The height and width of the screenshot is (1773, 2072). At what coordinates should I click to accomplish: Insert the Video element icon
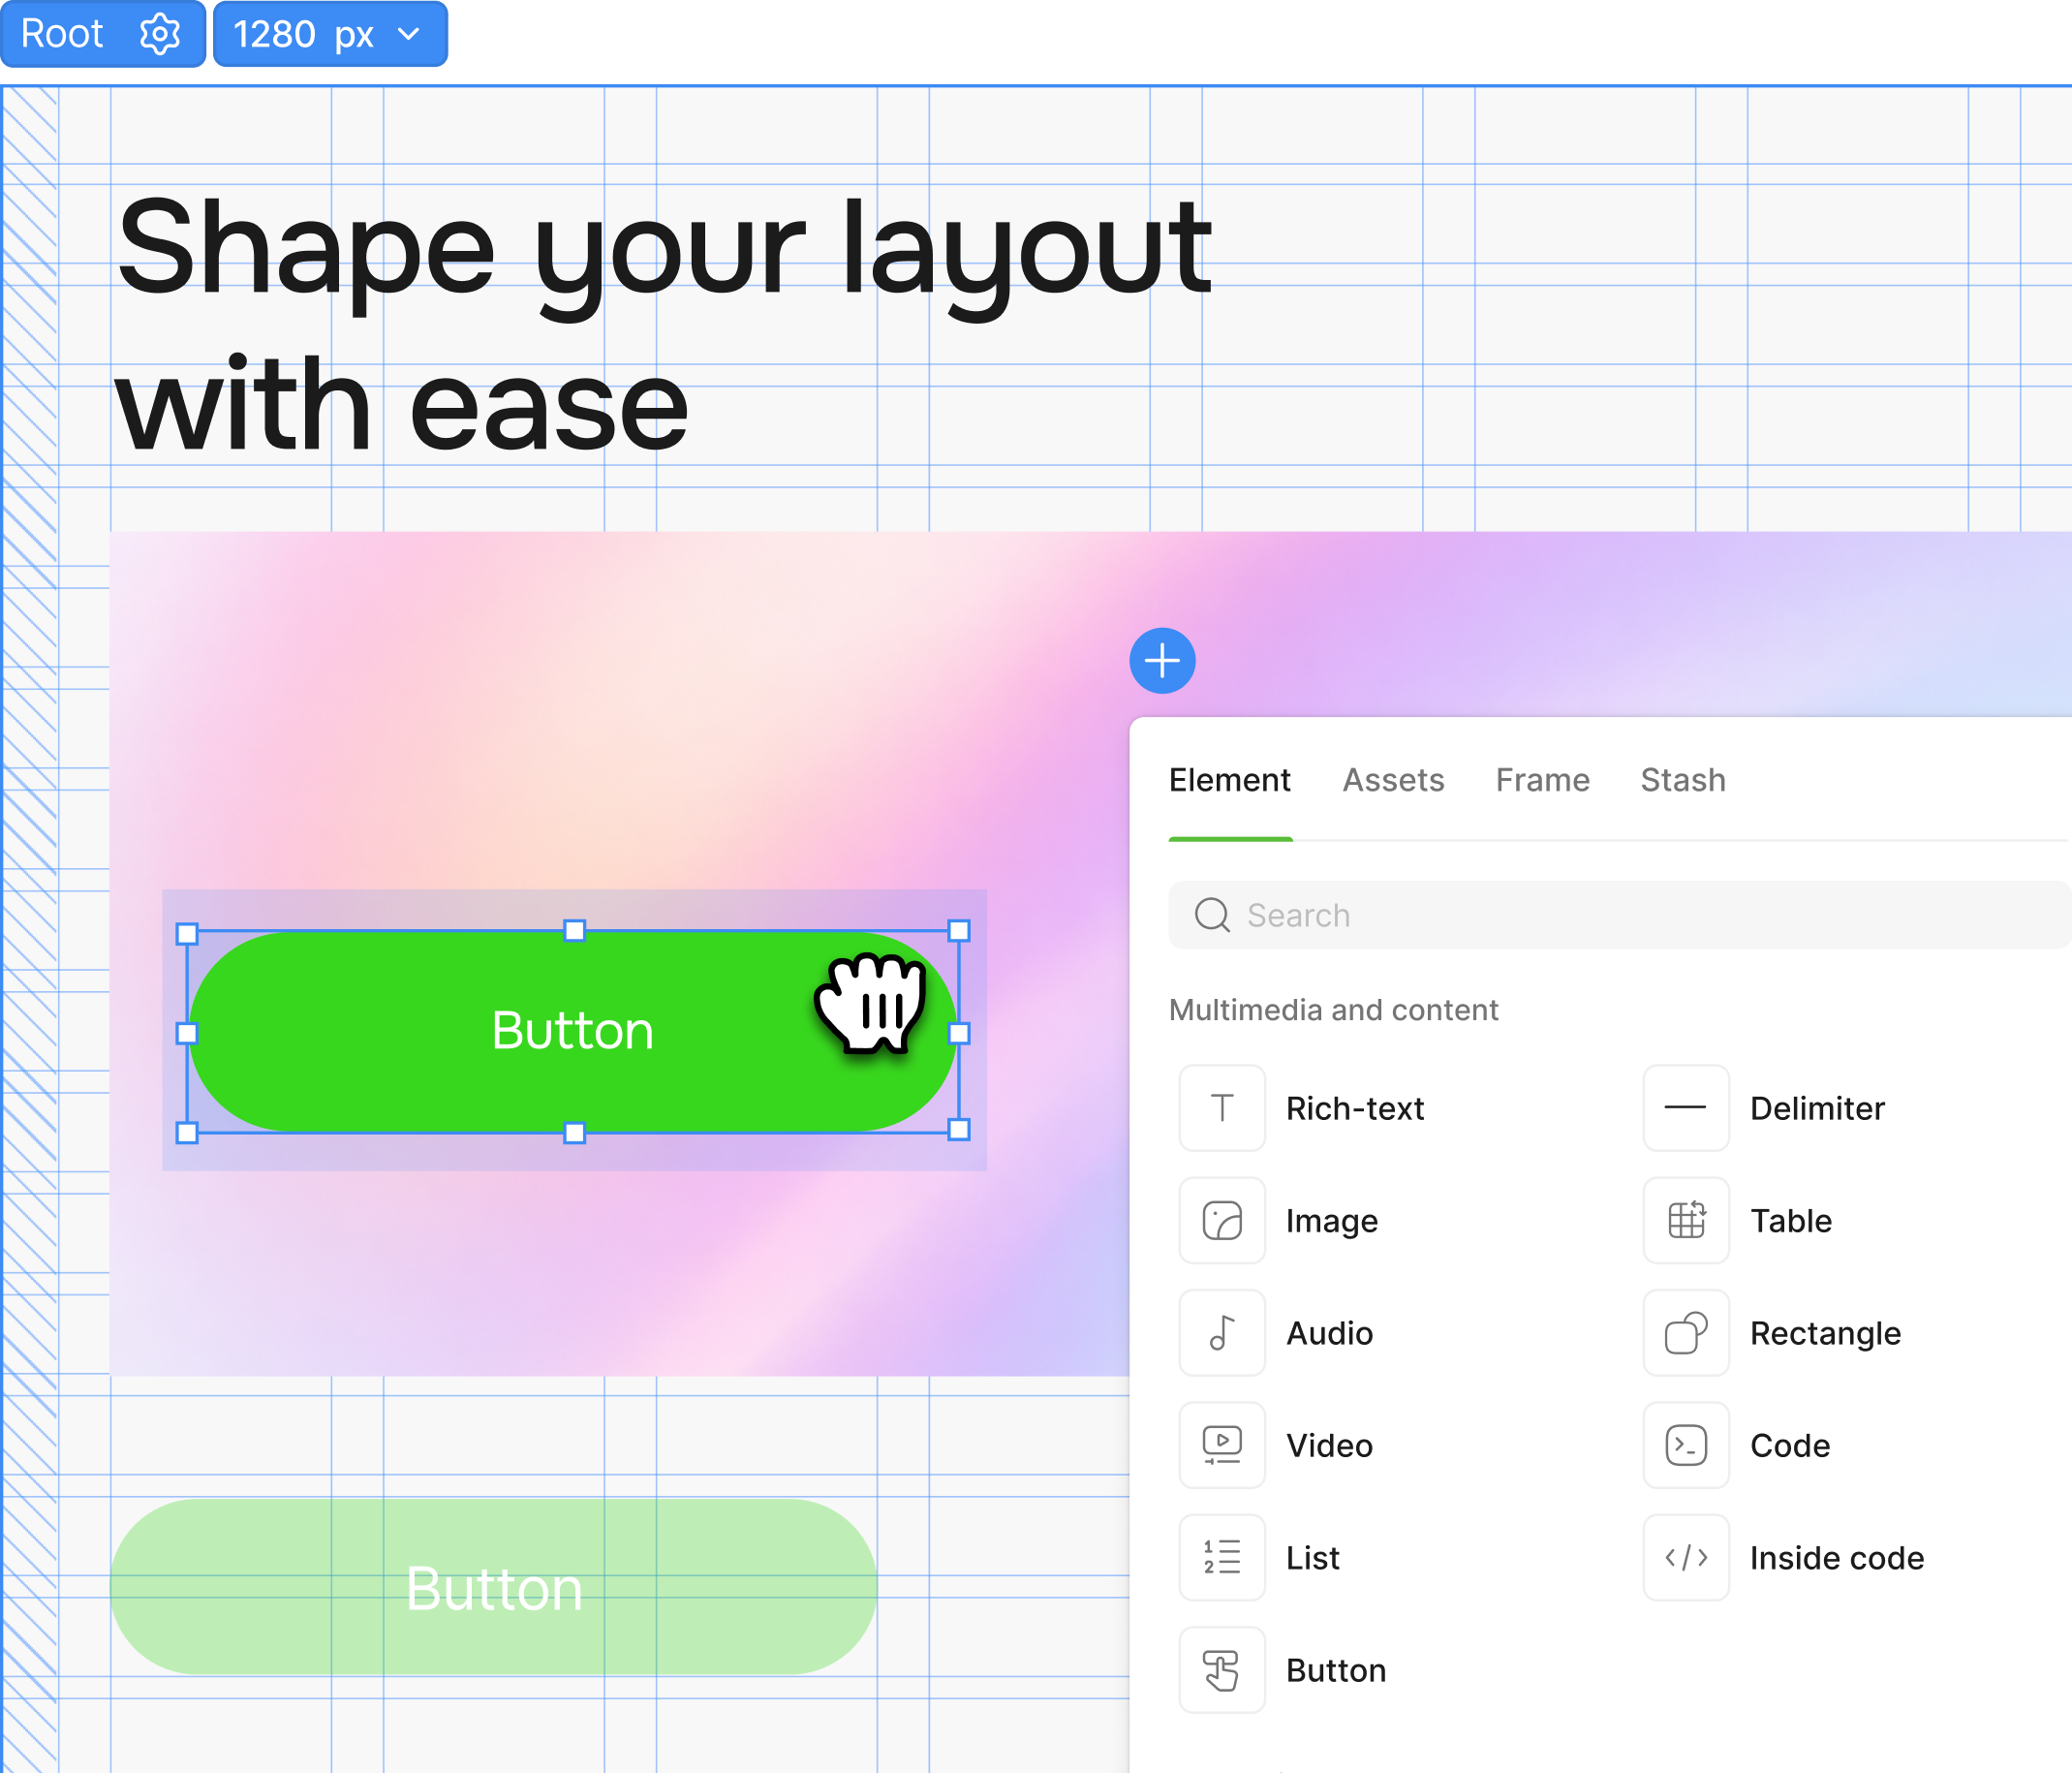pyautogui.click(x=1222, y=1445)
